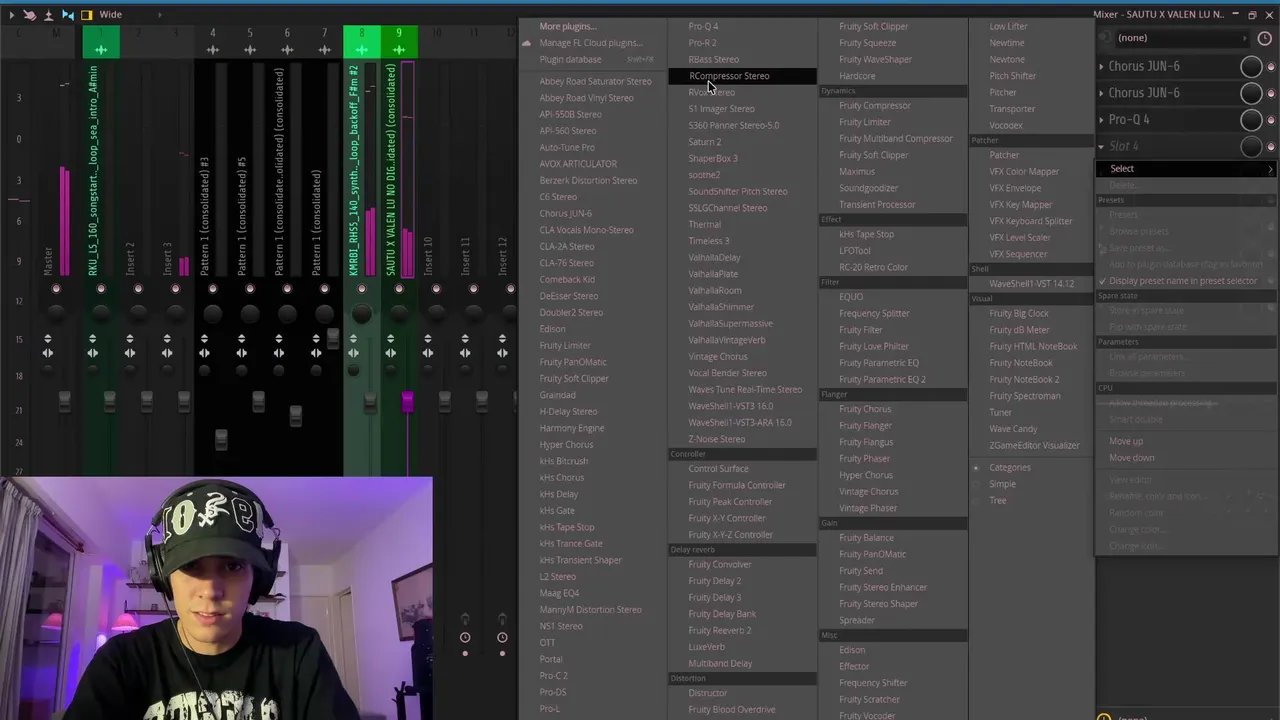The image size is (1280, 720).
Task: Select Fruity Parametric EQ 2 plugin
Action: tap(882, 379)
